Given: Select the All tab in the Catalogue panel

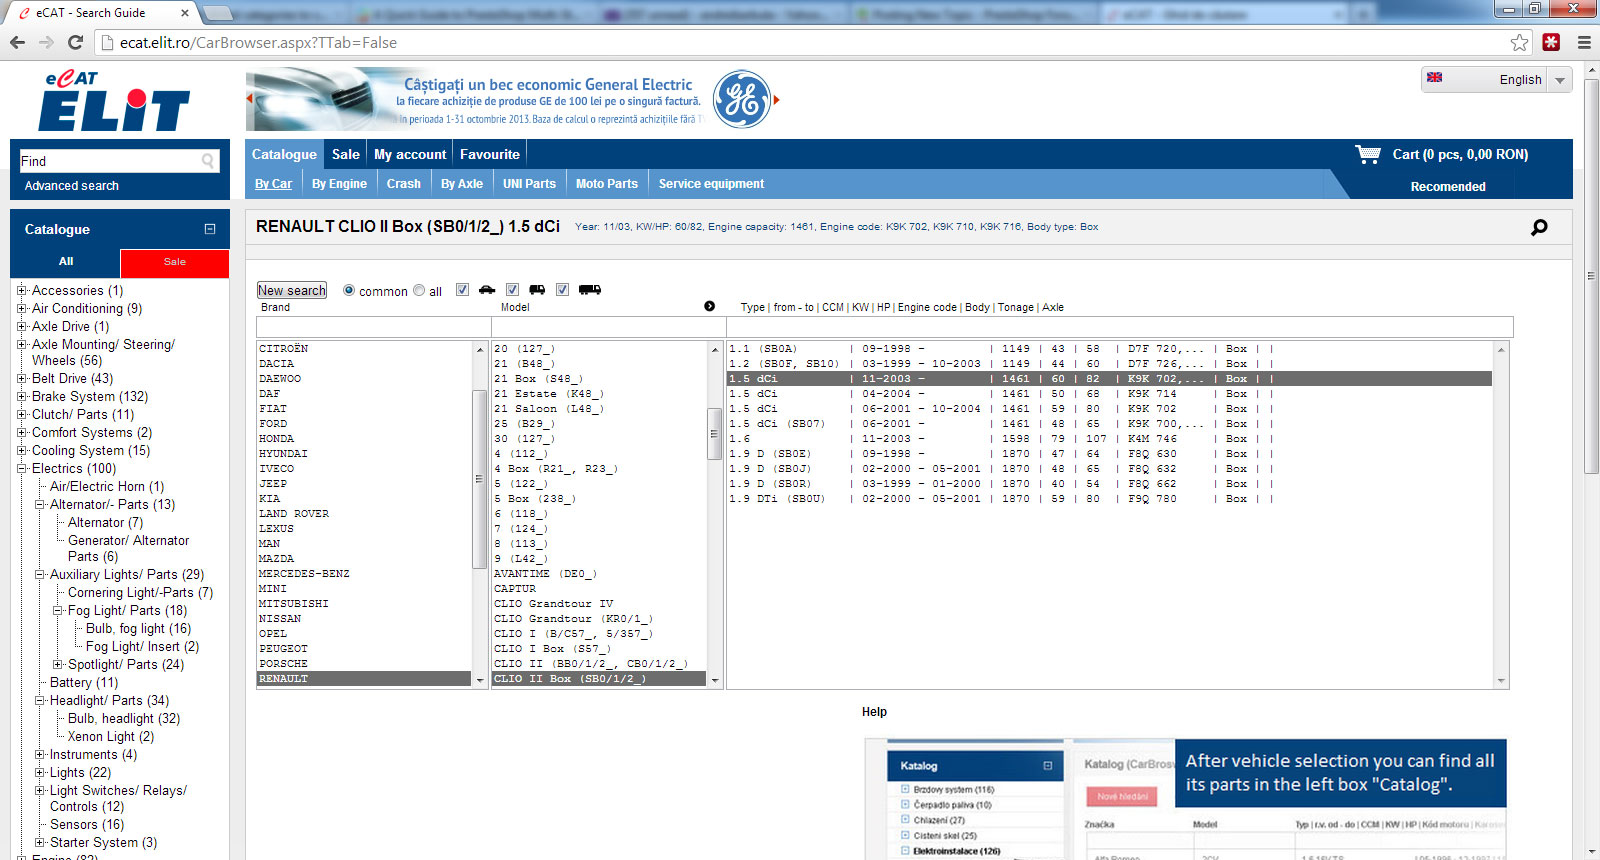Looking at the screenshot, I should click(66, 262).
